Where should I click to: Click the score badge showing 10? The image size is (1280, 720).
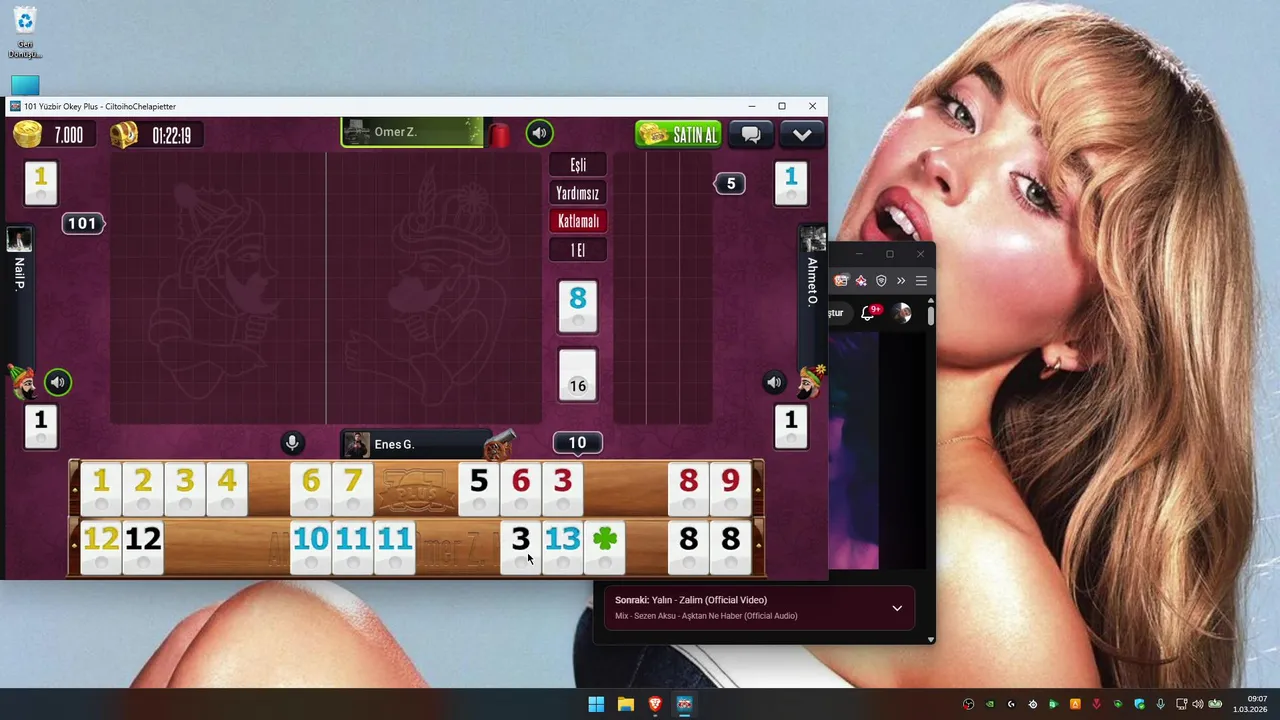tap(577, 442)
